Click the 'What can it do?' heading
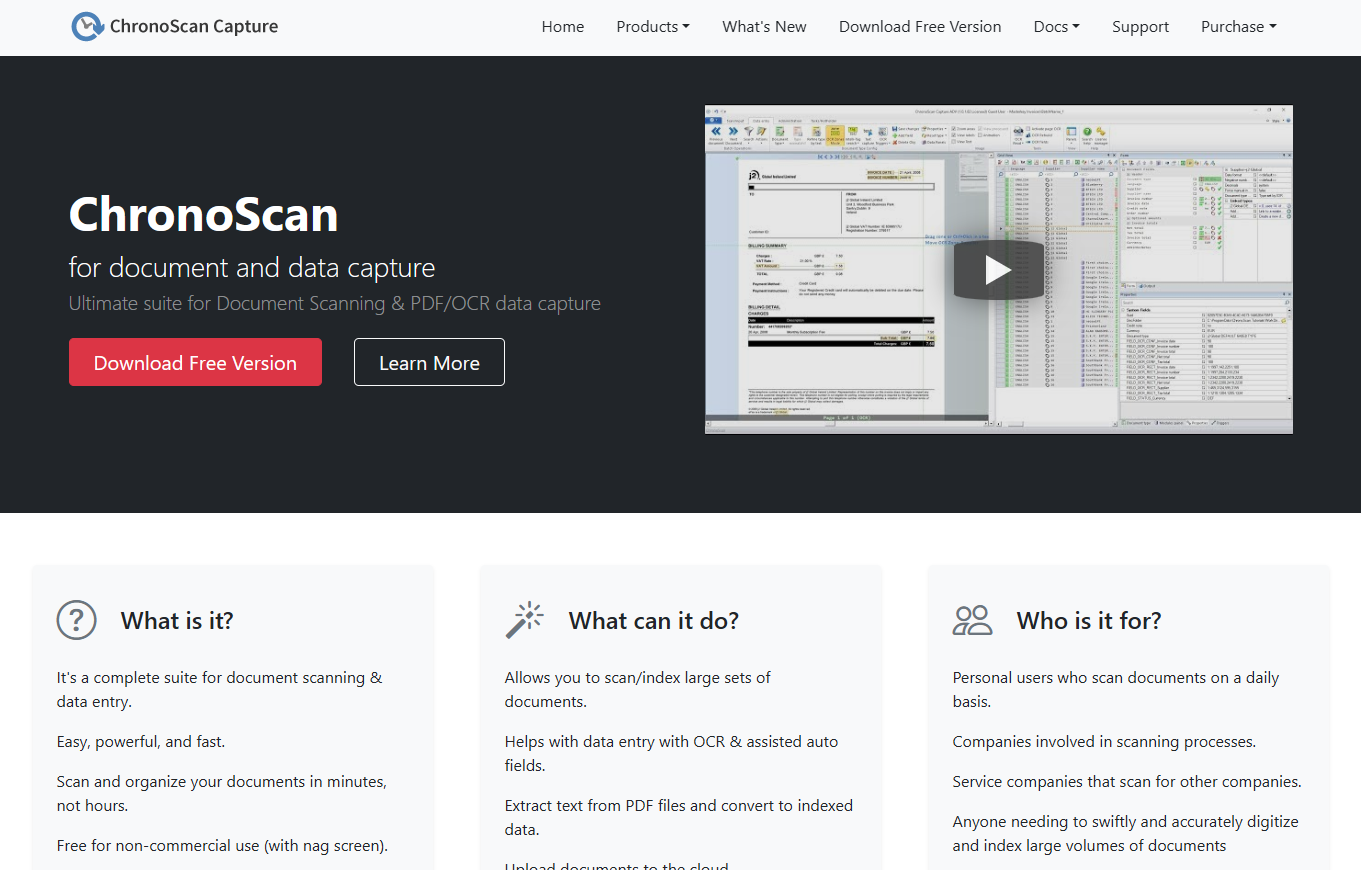 (654, 621)
